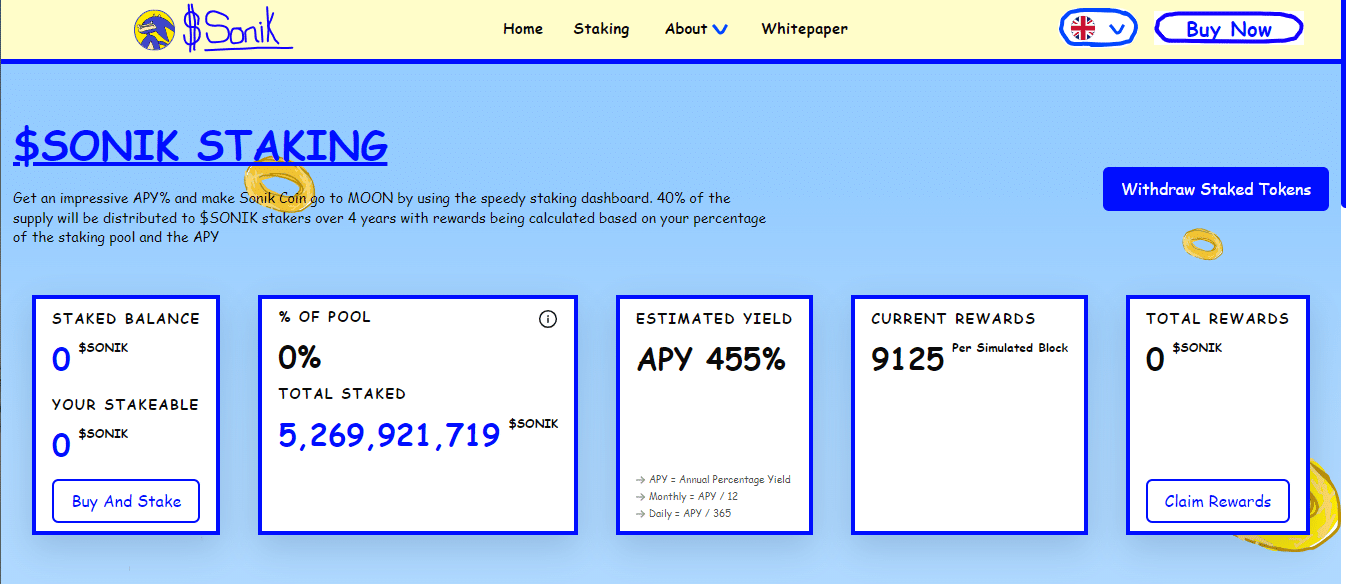The height and width of the screenshot is (584, 1346).
Task: Click the % of Pool info icon
Action: [x=547, y=319]
